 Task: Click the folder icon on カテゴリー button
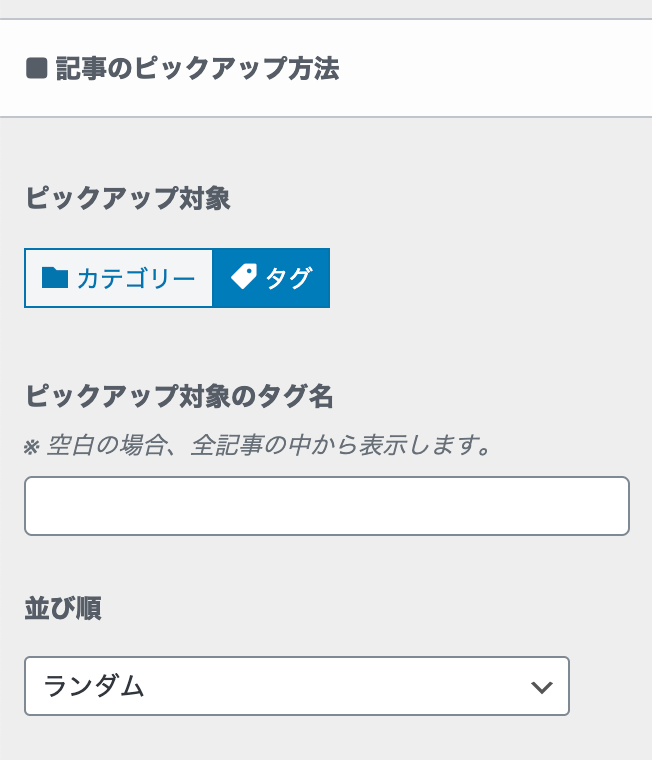pyautogui.click(x=55, y=278)
